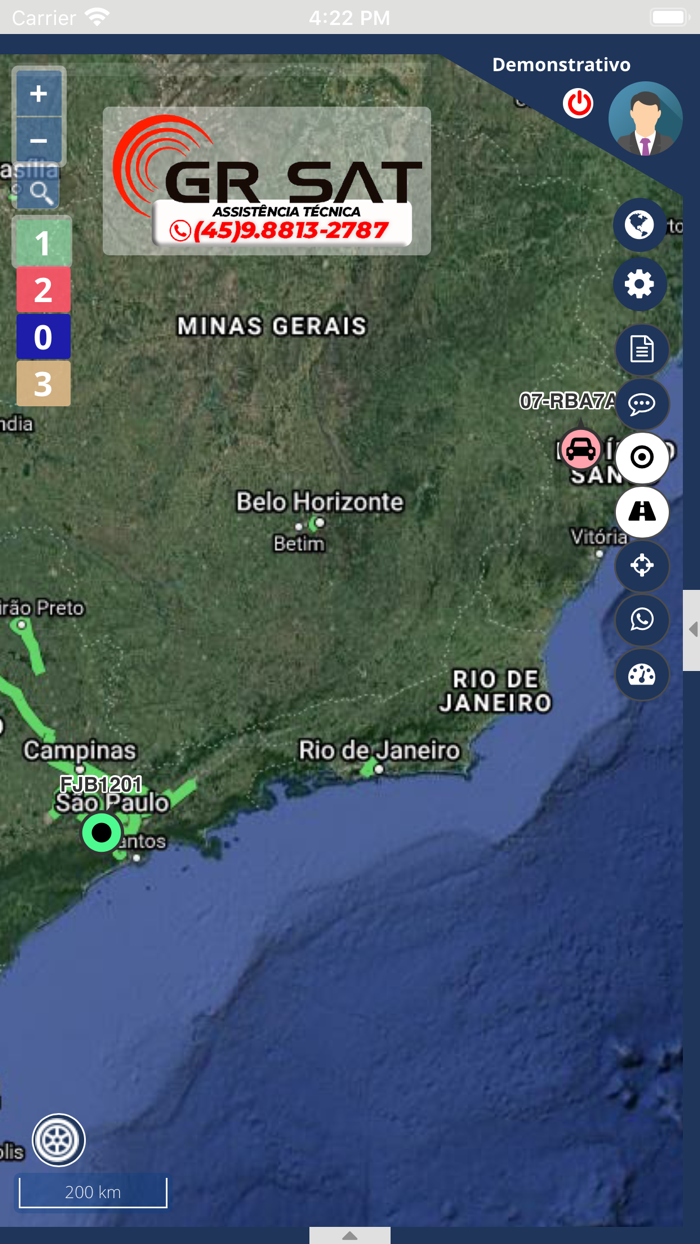This screenshot has width=700, height=1244.
Task: Open the globe map type button
Action: (x=640, y=224)
